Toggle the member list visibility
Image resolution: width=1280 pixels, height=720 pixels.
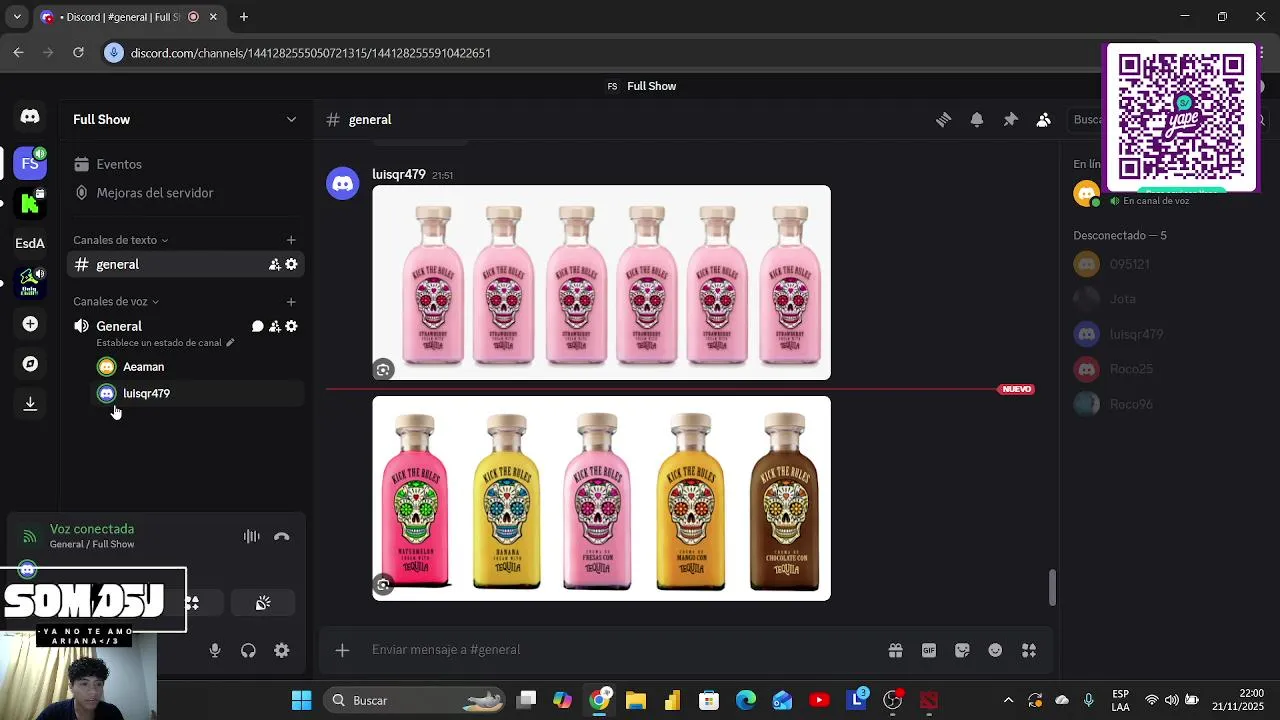click(1044, 119)
